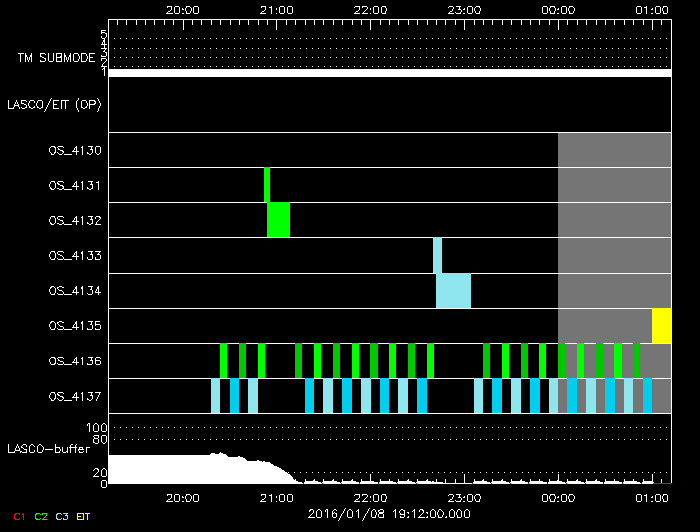Click the 01:00 label on bottom axis
Image resolution: width=700 pixels, height=532 pixels.
click(652, 498)
